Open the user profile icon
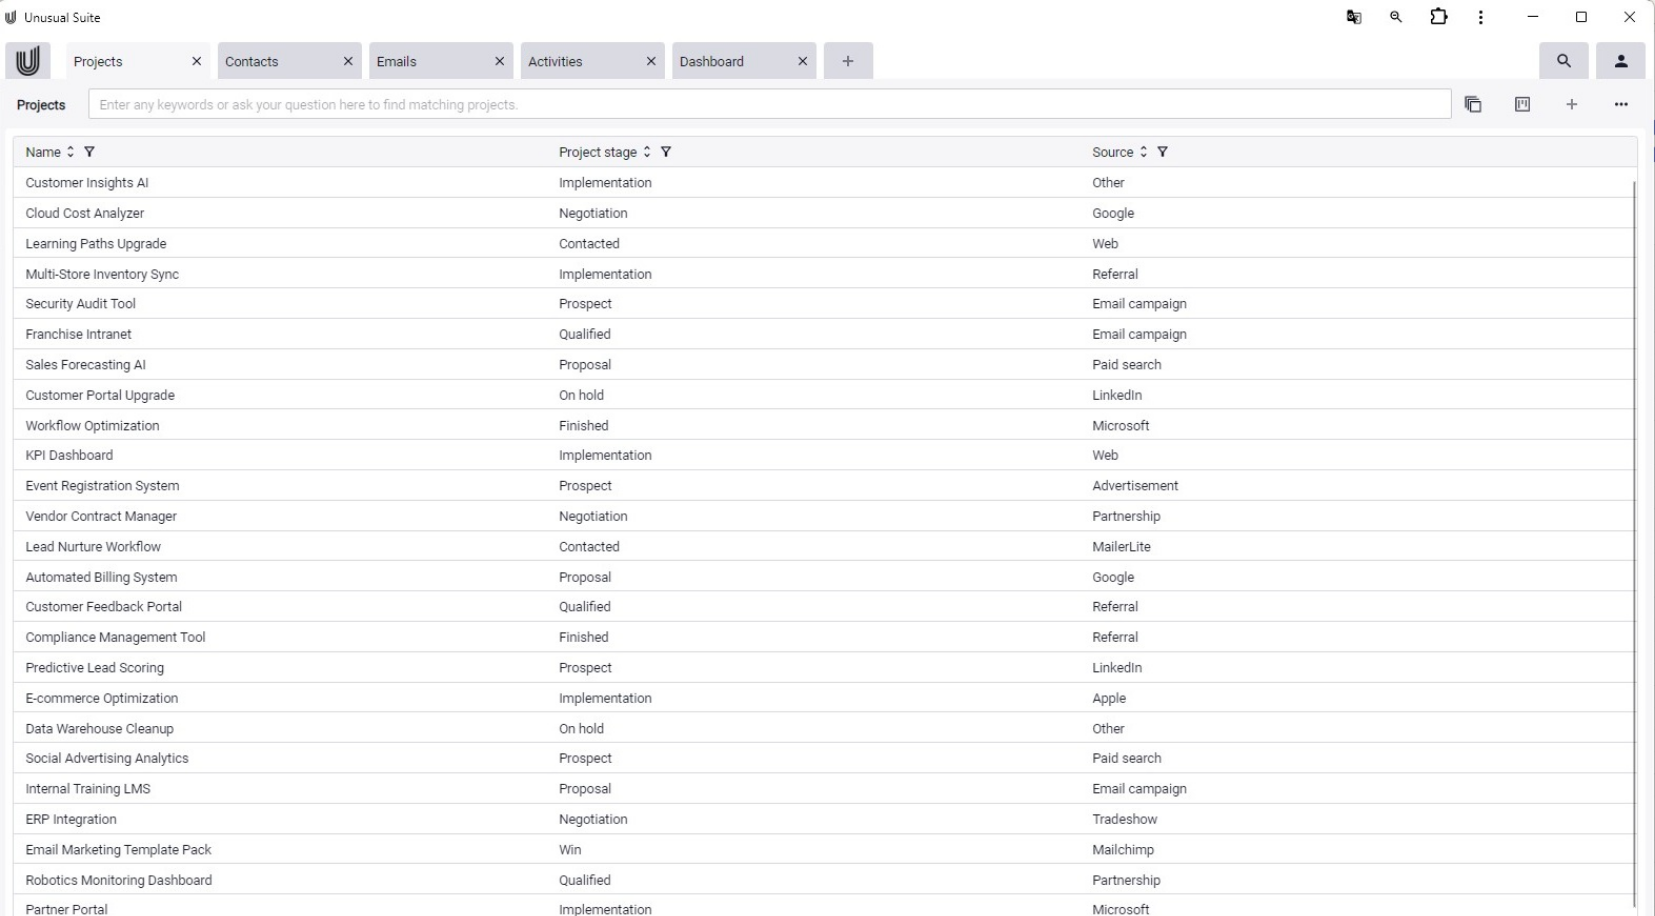The width and height of the screenshot is (1655, 916). [1621, 61]
